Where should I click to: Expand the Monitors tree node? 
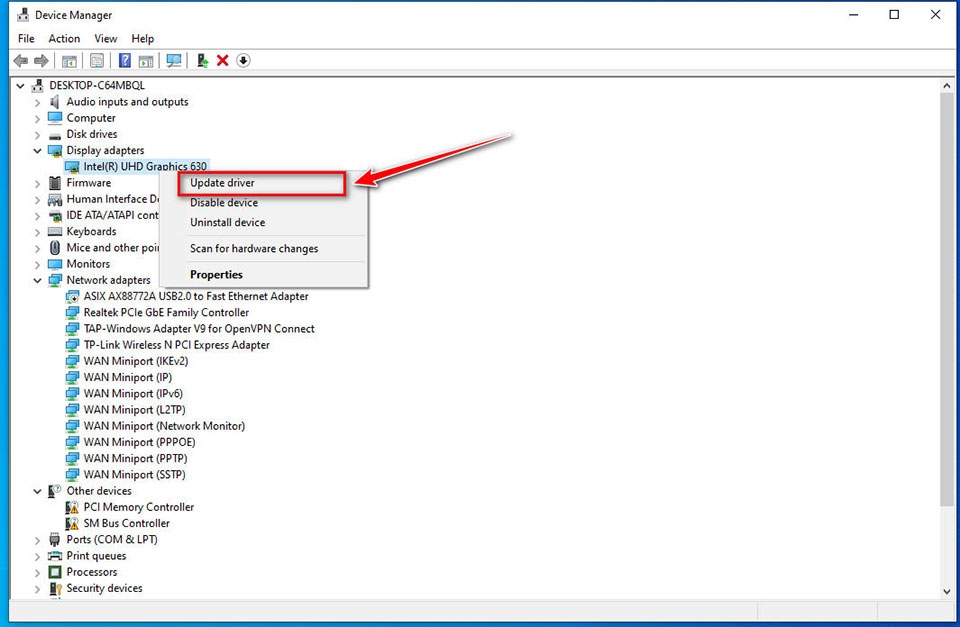tap(37, 263)
